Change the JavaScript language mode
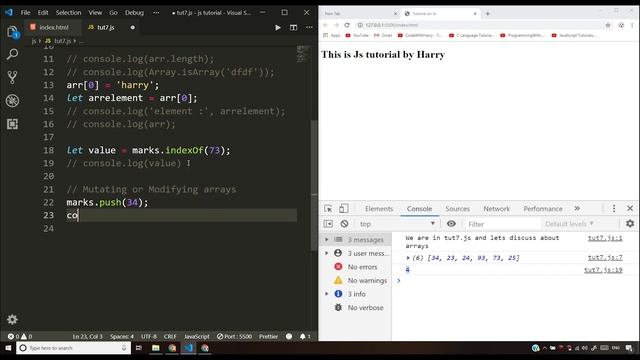This screenshot has height=360, width=640. click(x=197, y=336)
